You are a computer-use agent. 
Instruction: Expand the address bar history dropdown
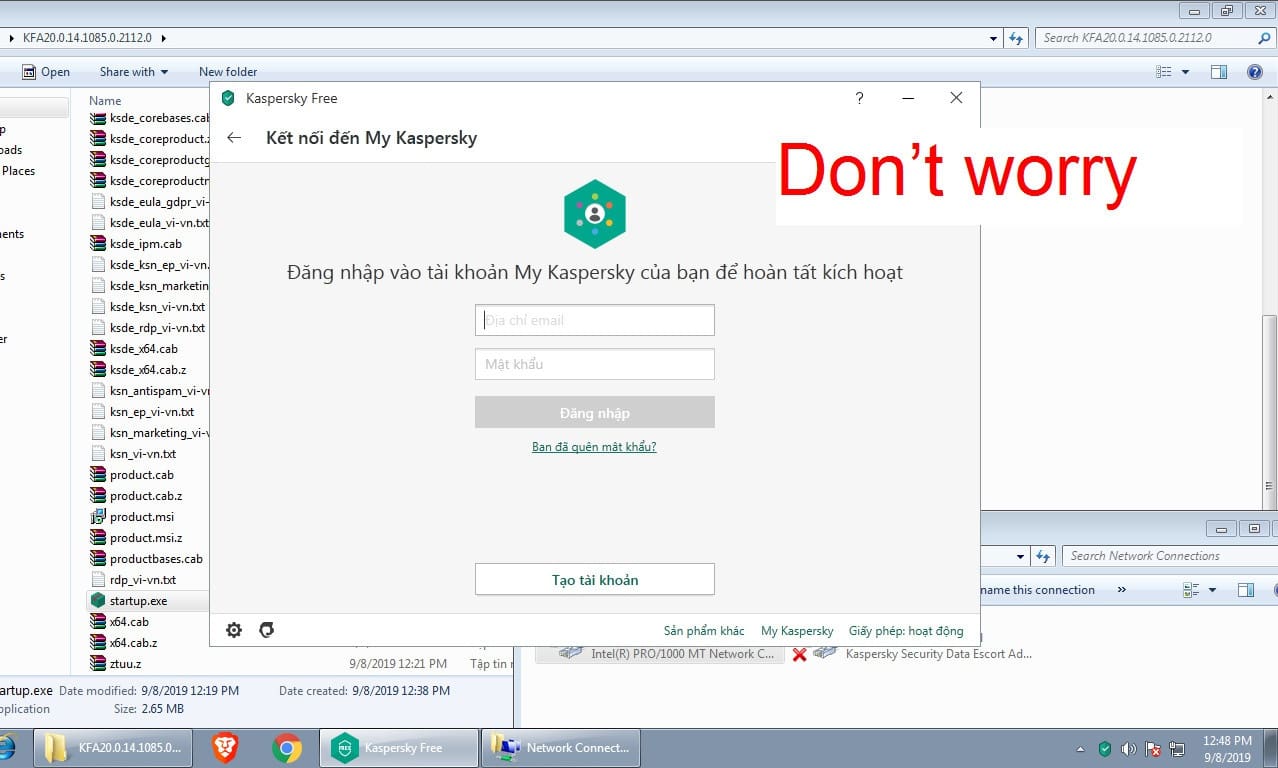point(993,38)
